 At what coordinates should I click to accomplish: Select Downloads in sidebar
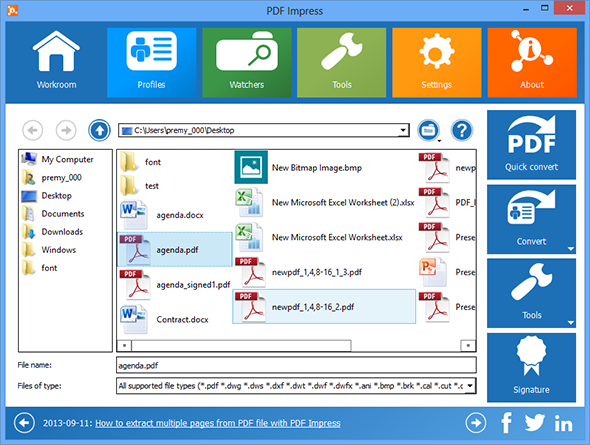[52, 232]
